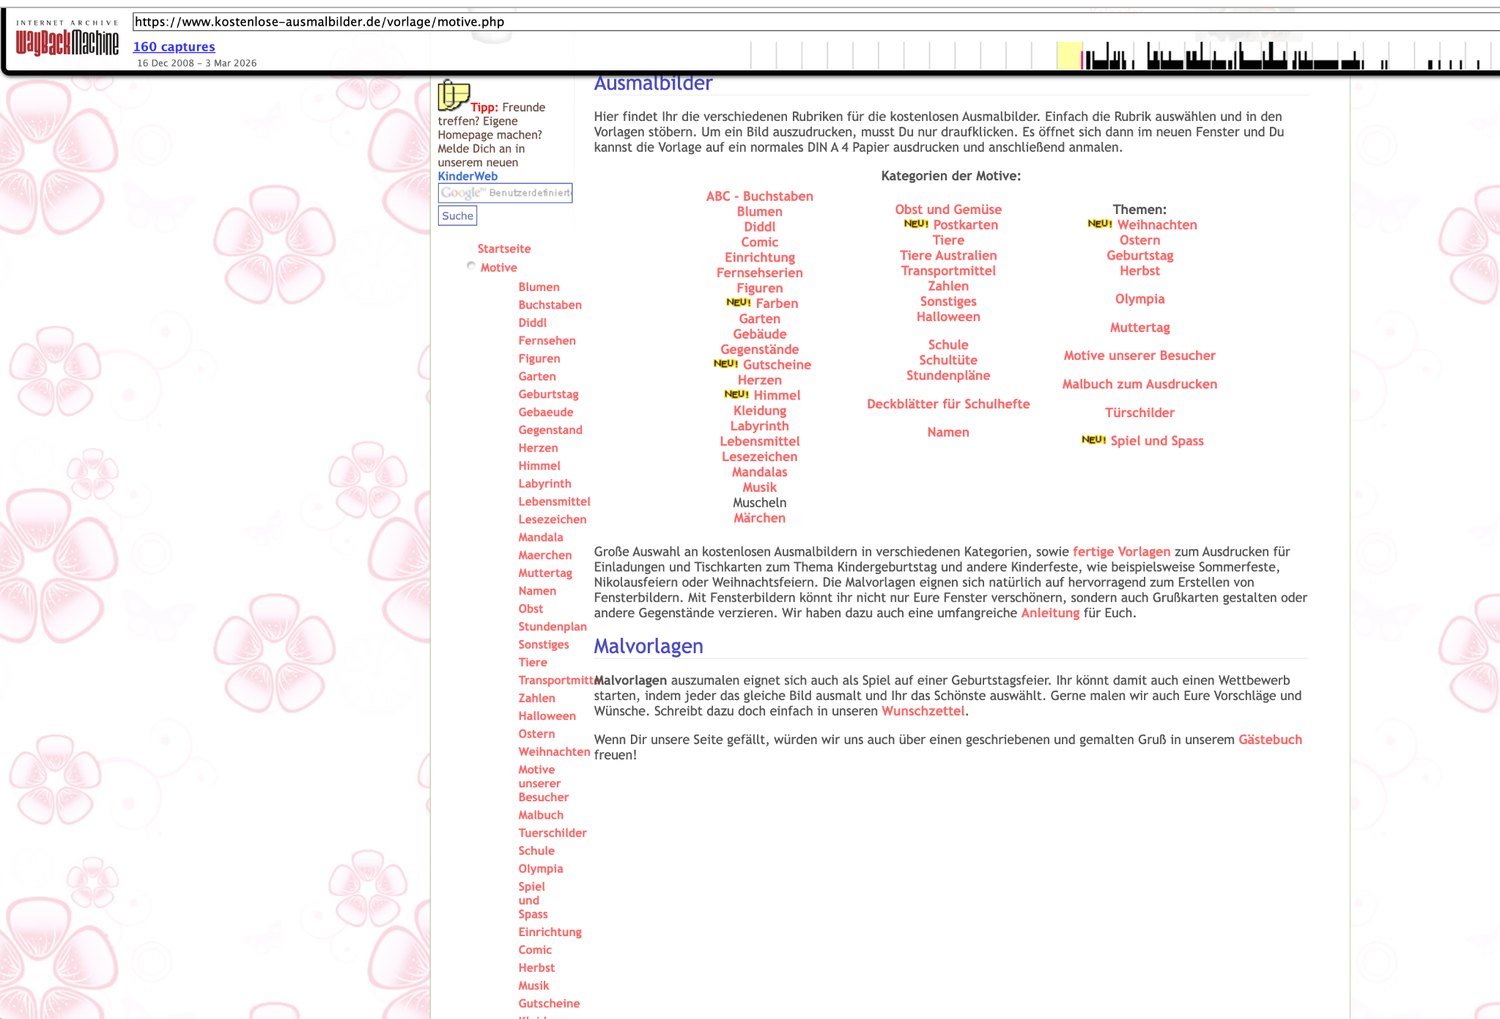Image resolution: width=1500 pixels, height=1019 pixels.
Task: Open Malbuch zum Ausdrucken link
Action: (x=1140, y=384)
